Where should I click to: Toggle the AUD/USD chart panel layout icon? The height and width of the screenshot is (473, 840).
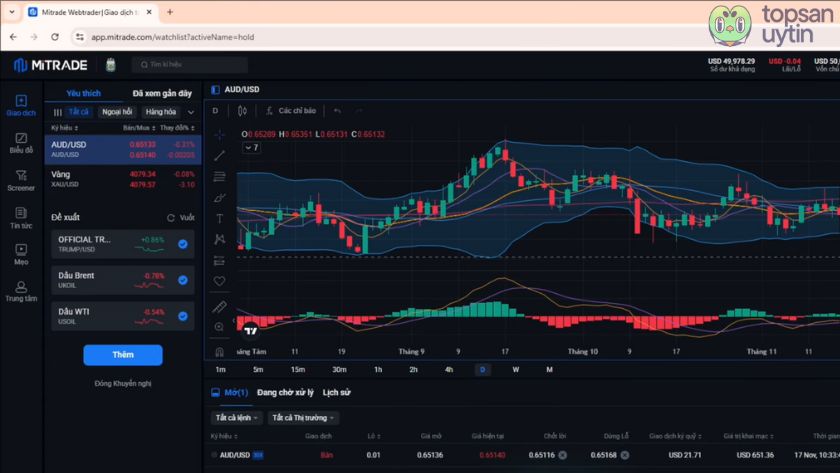[215, 89]
